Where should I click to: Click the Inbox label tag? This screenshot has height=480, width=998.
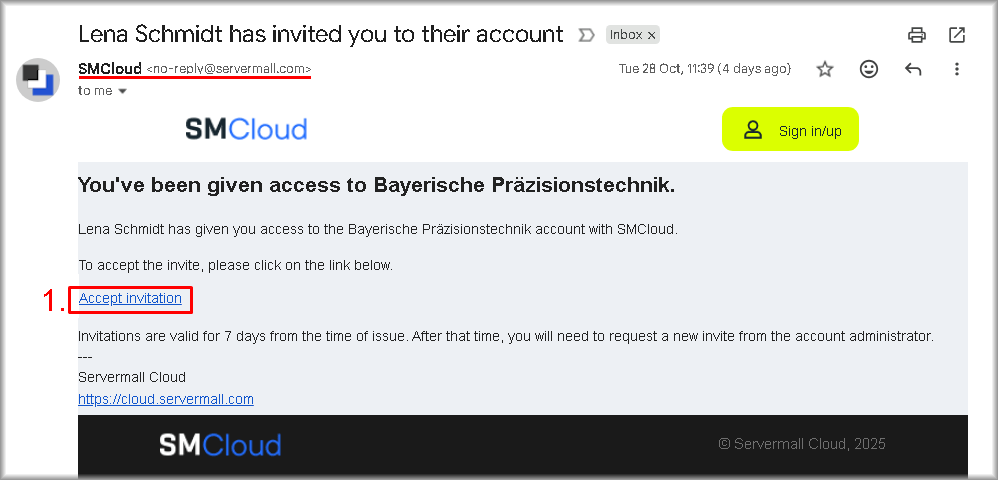click(x=626, y=35)
